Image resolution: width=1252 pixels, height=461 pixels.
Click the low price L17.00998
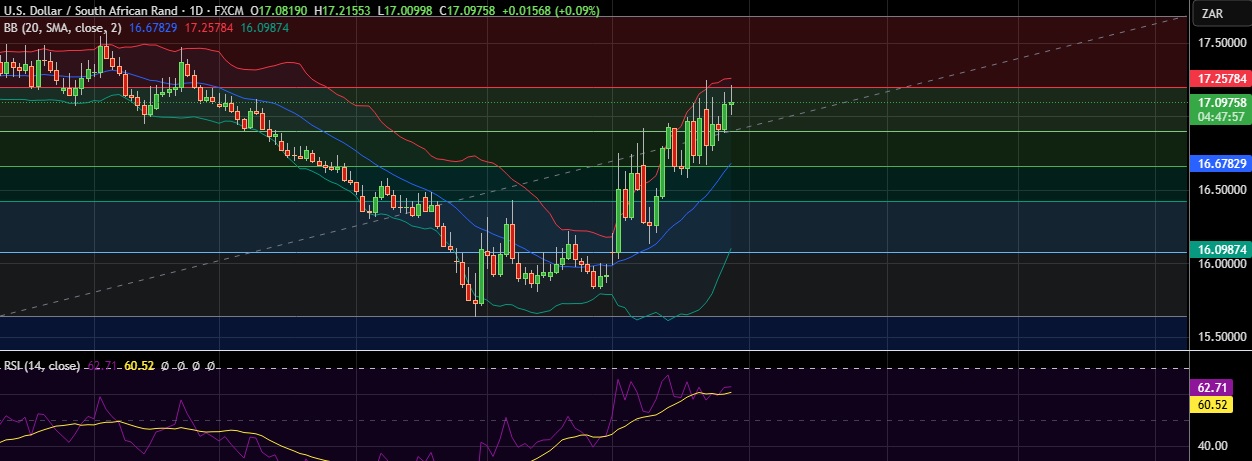pos(402,10)
